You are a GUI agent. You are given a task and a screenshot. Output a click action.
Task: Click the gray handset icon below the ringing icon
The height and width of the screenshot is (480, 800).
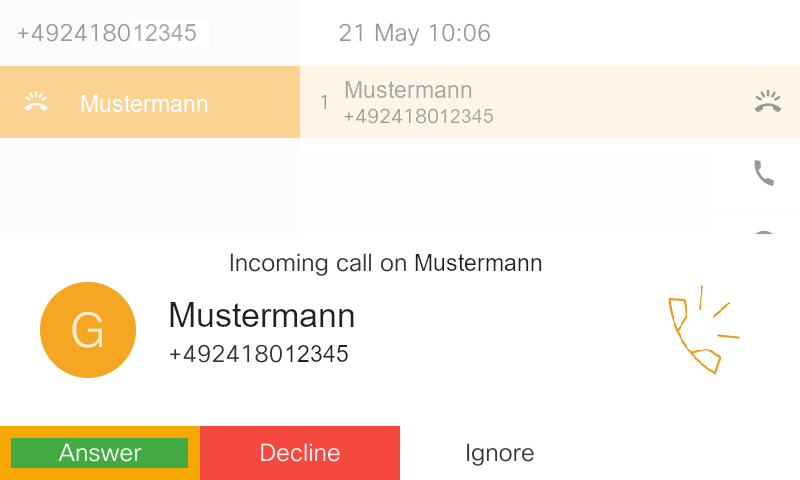764,173
